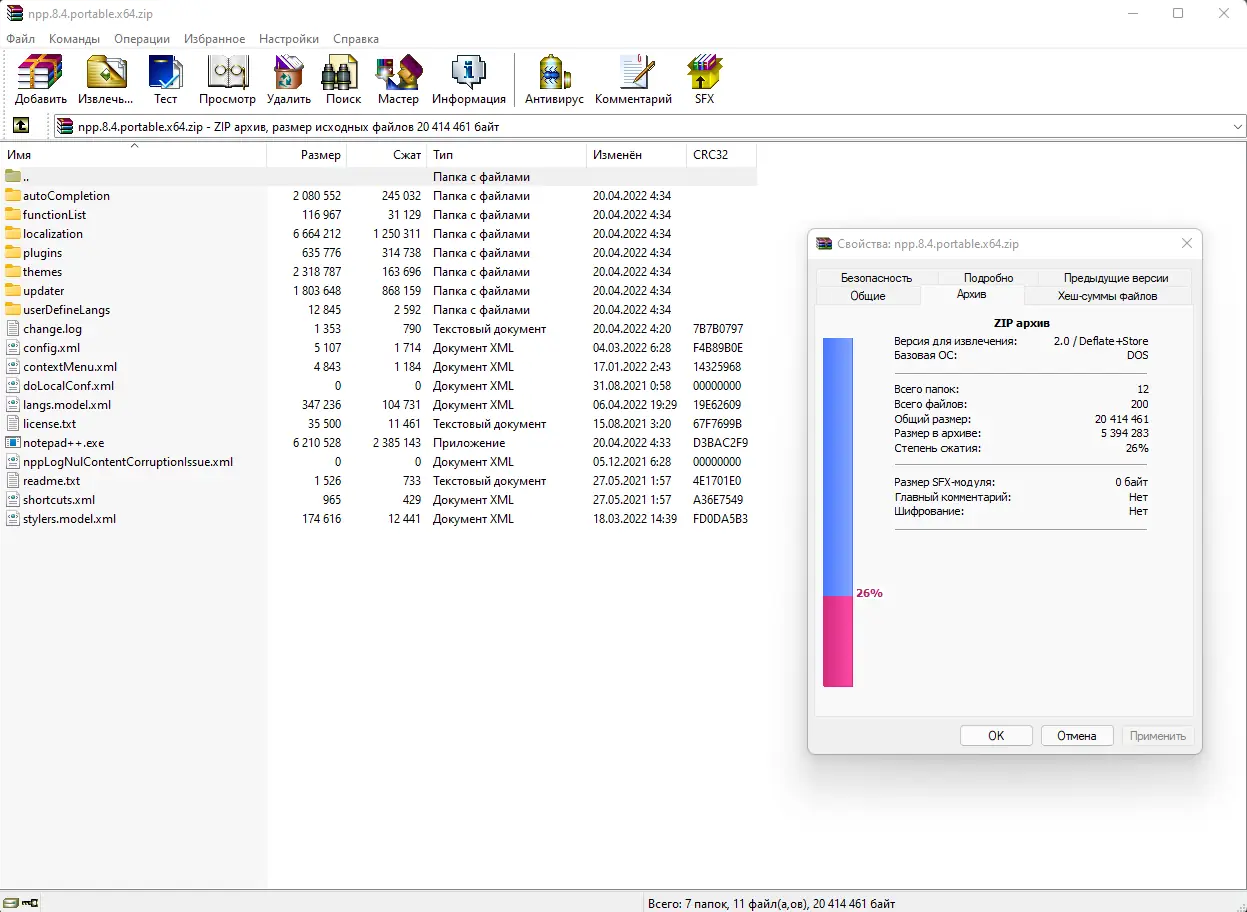Select the stylers.model.xml file name
This screenshot has width=1247, height=912.
69,519
